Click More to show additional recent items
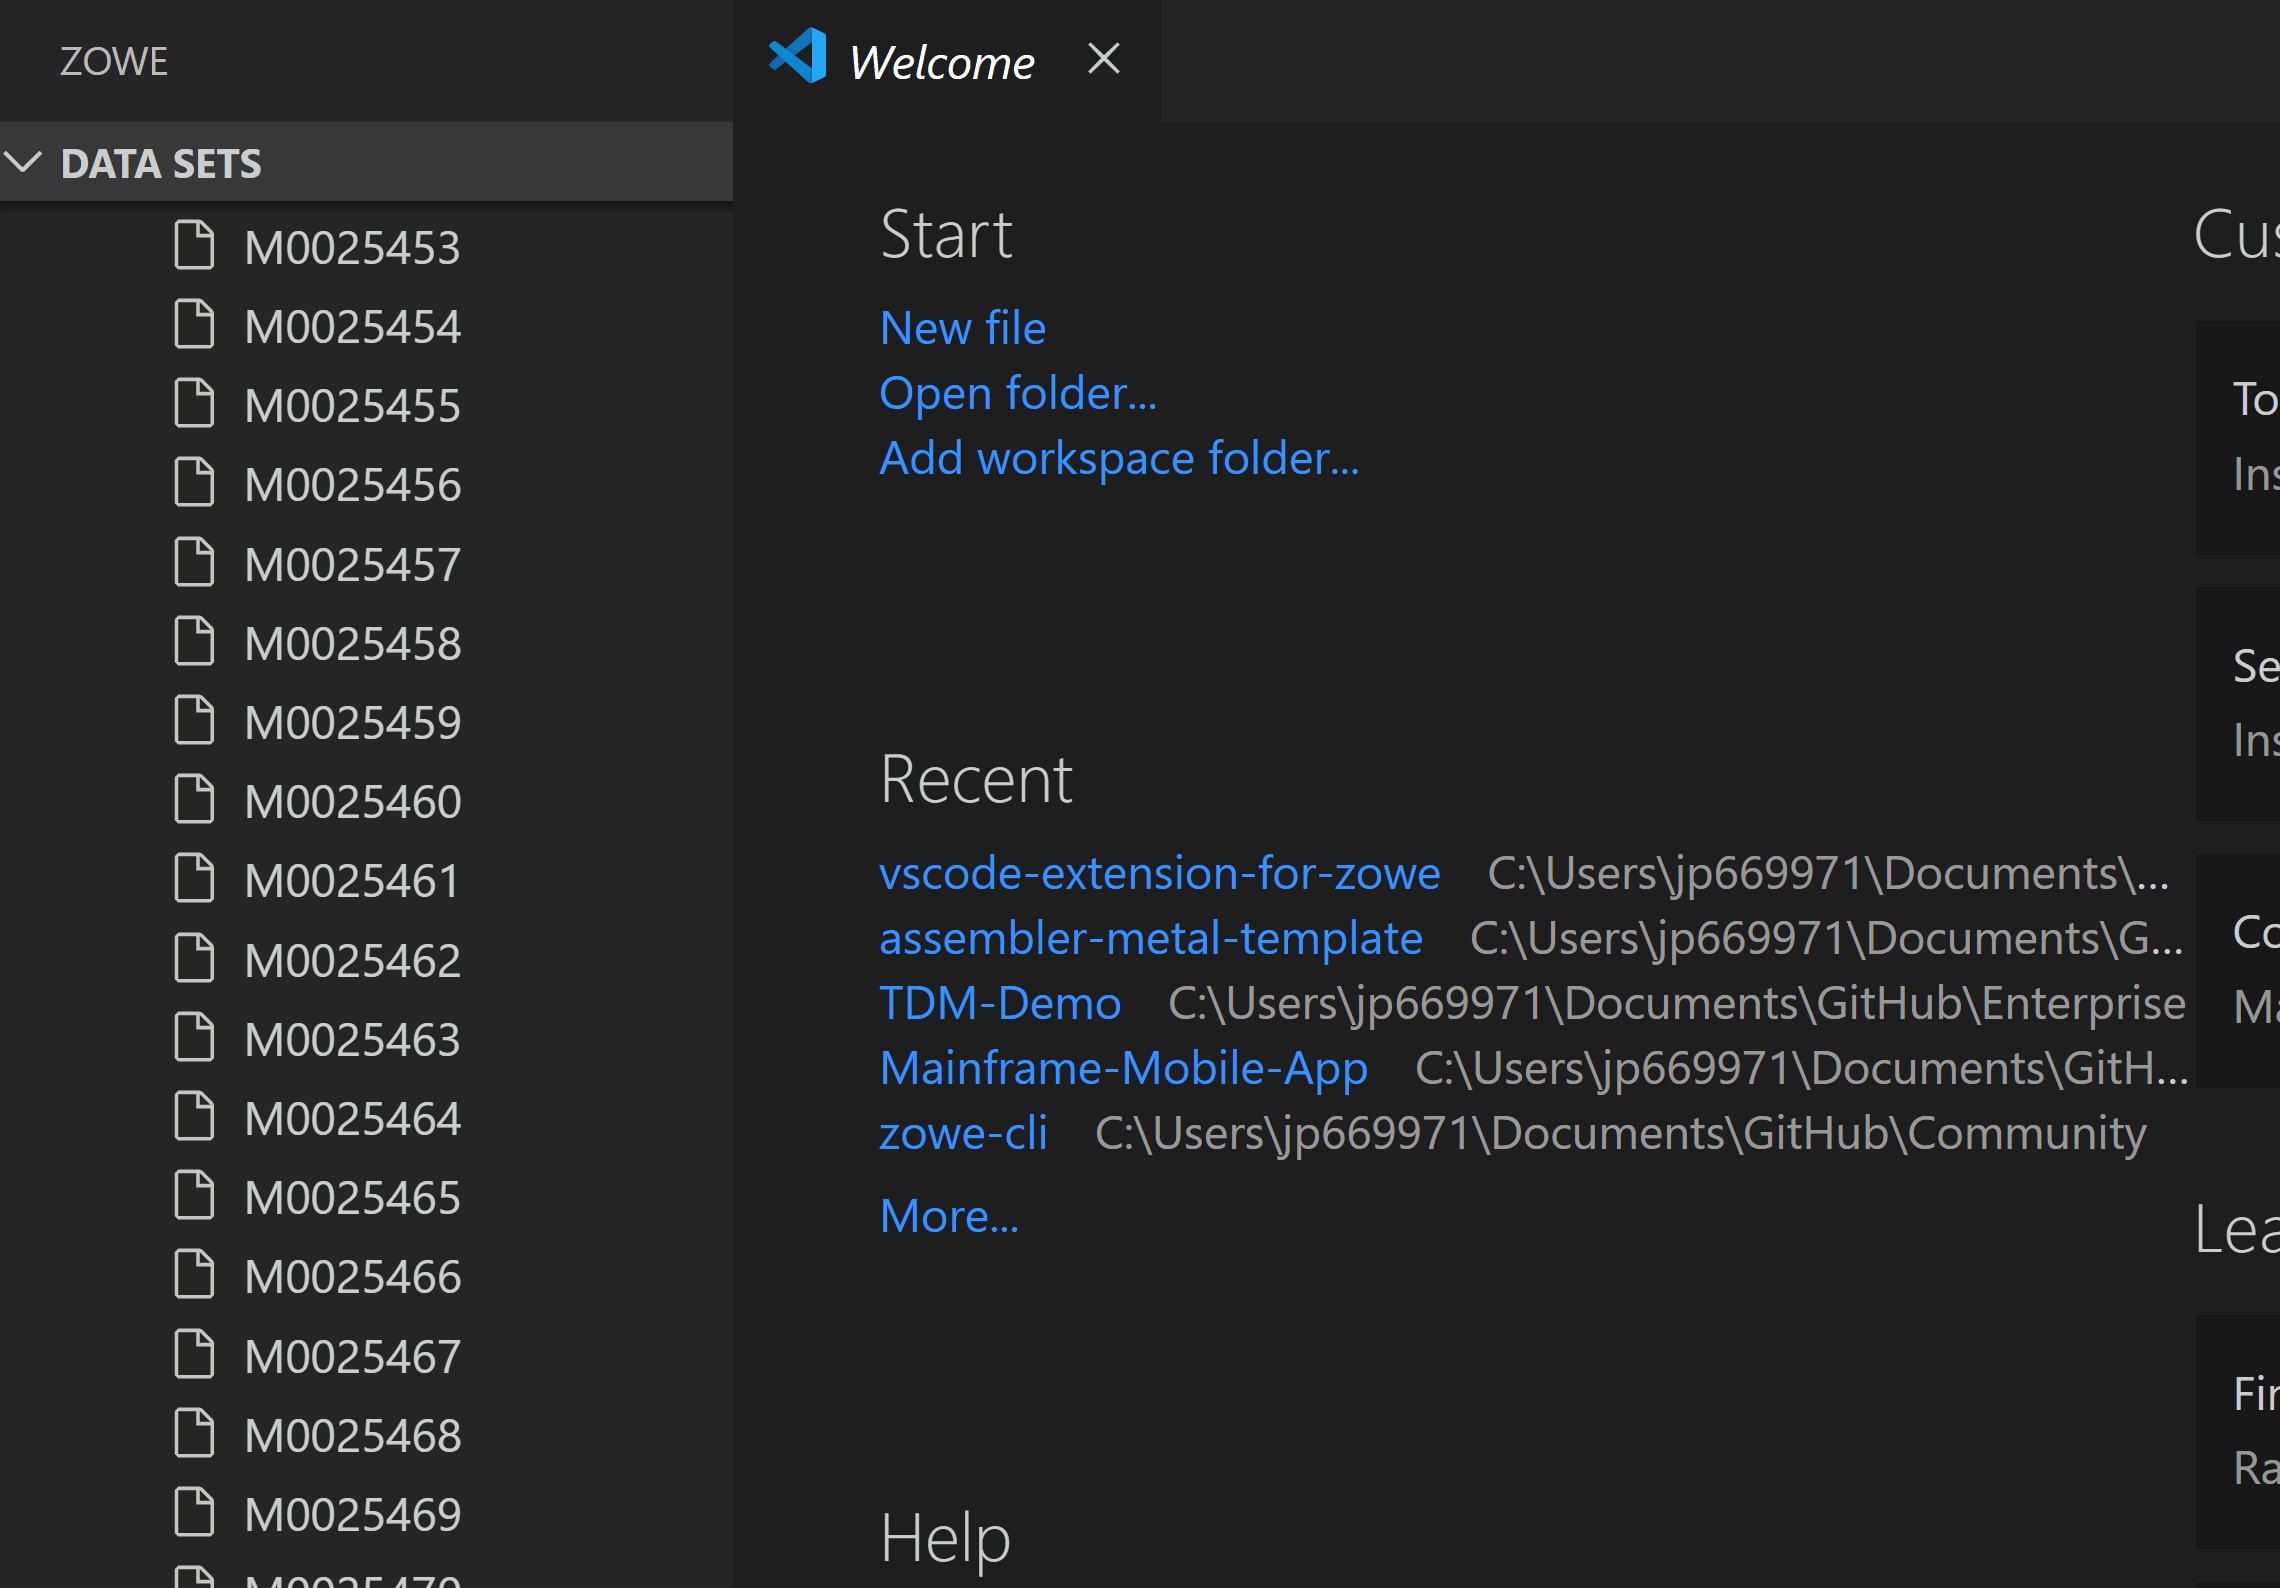 949,1215
